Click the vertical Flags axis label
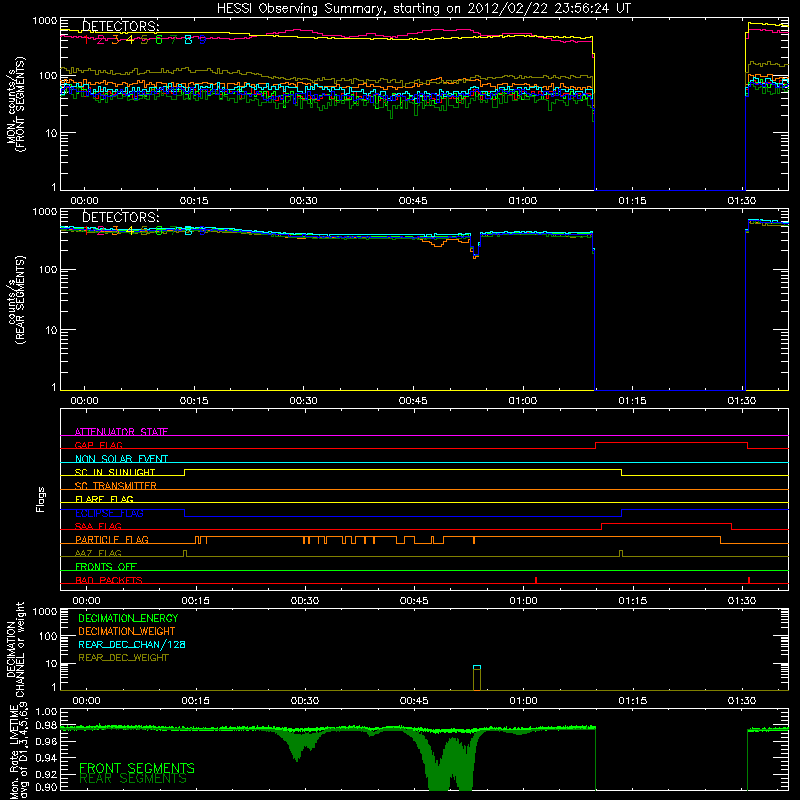Viewport: 800px width, 800px height. coord(40,499)
